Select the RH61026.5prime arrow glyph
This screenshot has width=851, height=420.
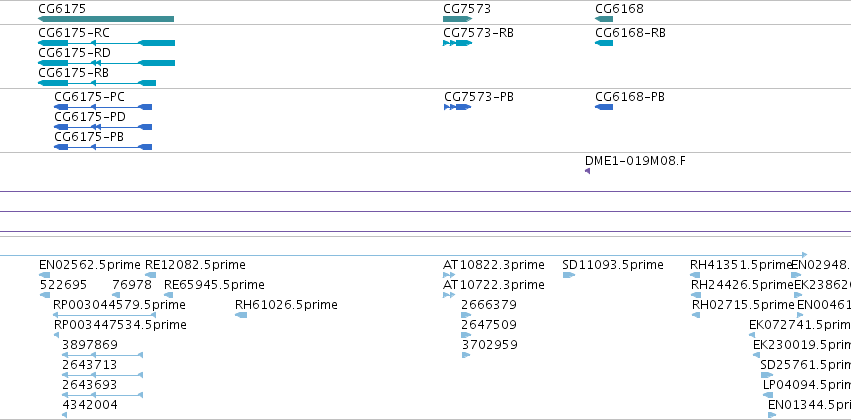point(241,315)
